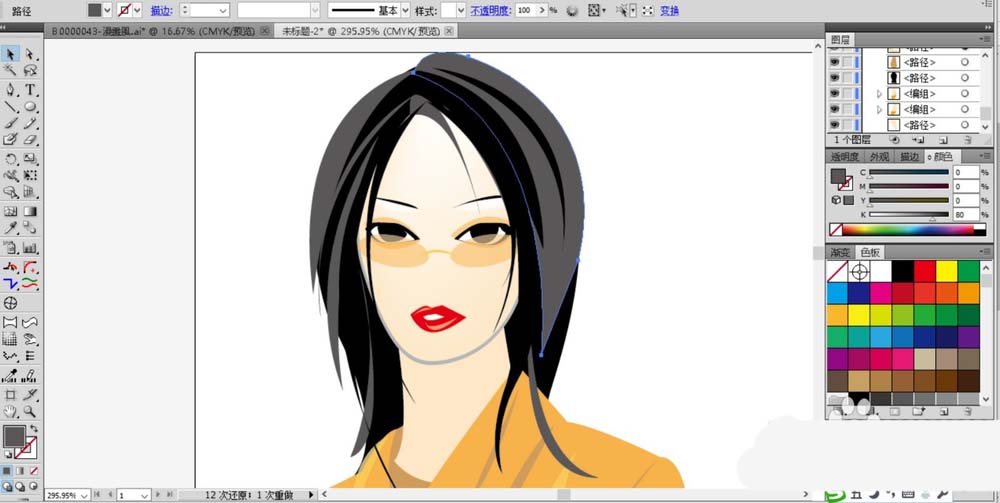Open the artboard number dropdown

(x=145, y=495)
